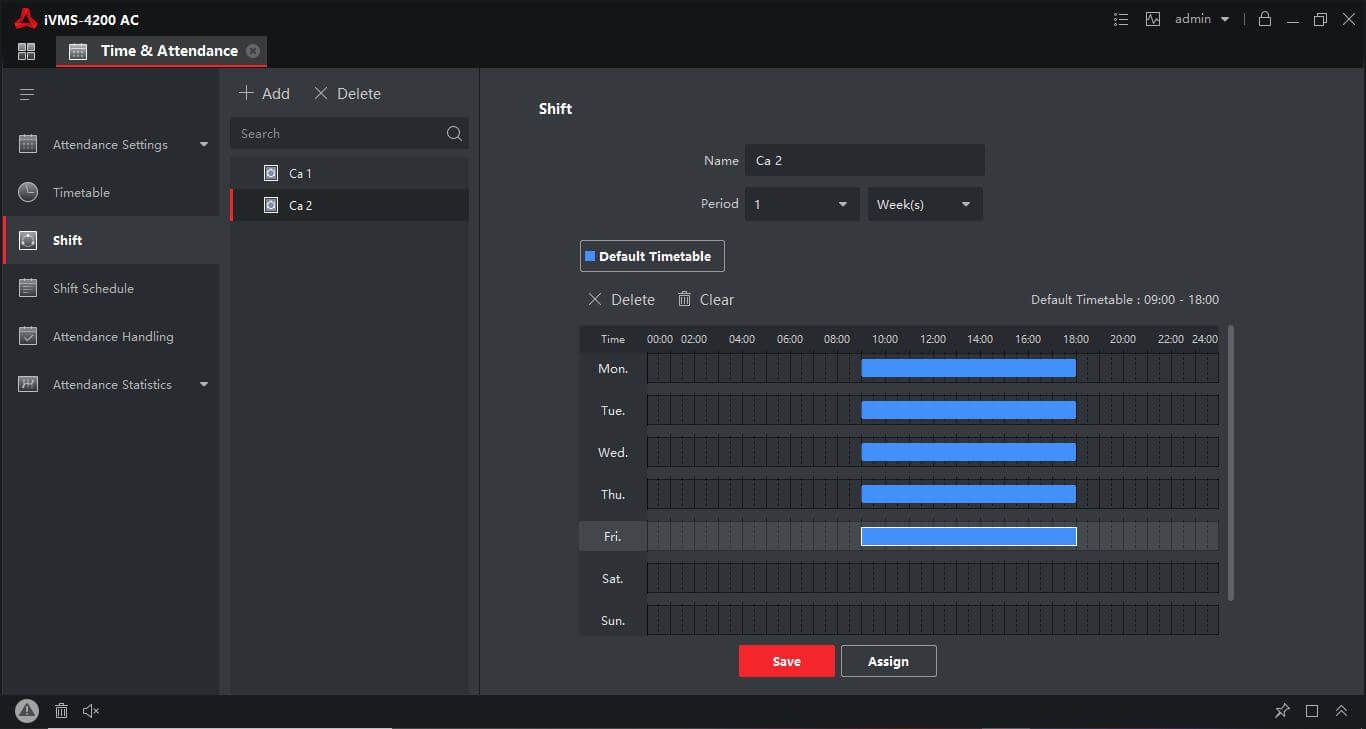Click the Fri. row label

(613, 536)
